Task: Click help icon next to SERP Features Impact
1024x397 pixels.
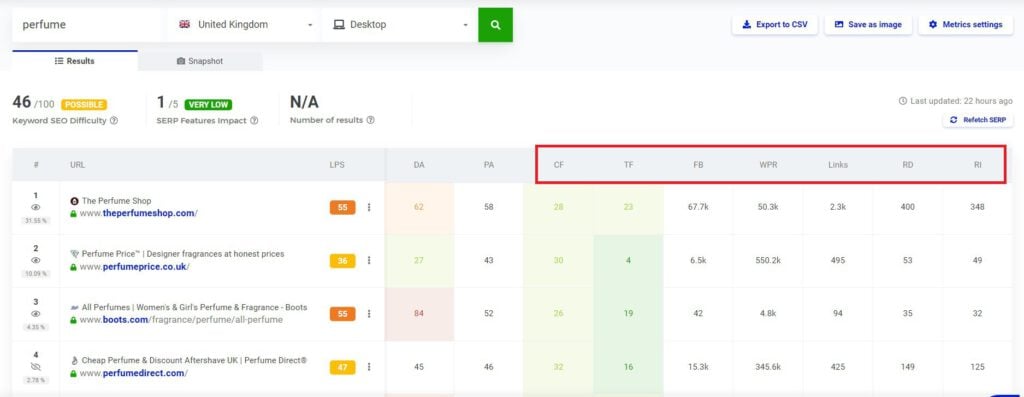Action: tap(254, 120)
